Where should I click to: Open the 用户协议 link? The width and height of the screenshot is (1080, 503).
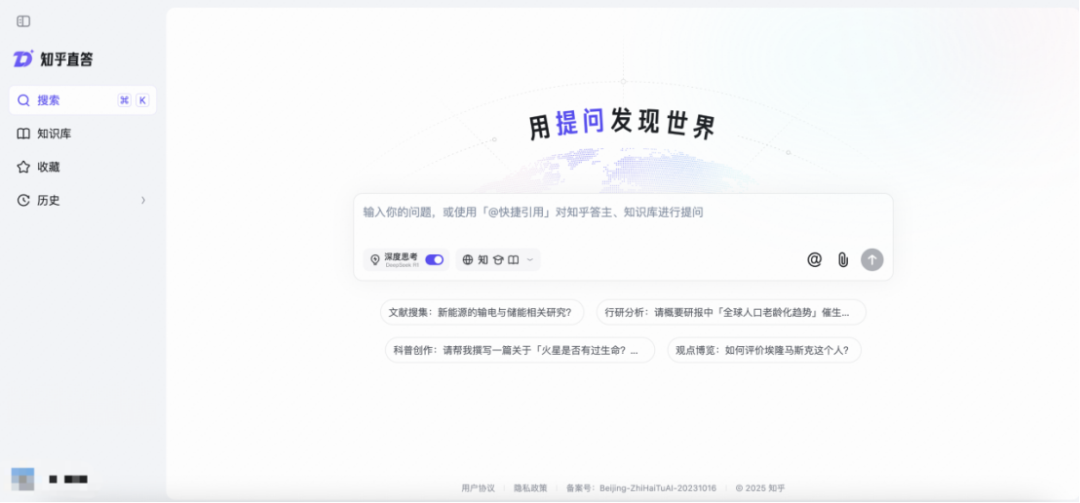pyautogui.click(x=478, y=488)
